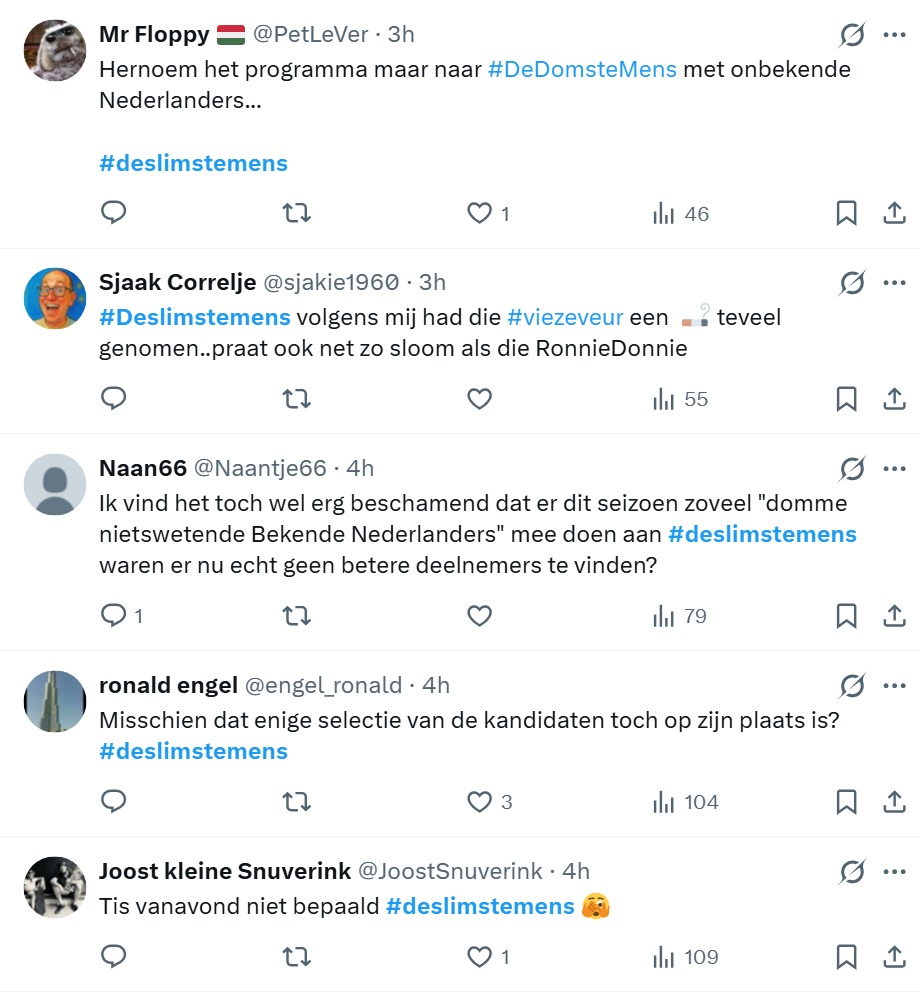The width and height of the screenshot is (920, 993).
Task: Share Naan66's tweet
Action: (894, 616)
